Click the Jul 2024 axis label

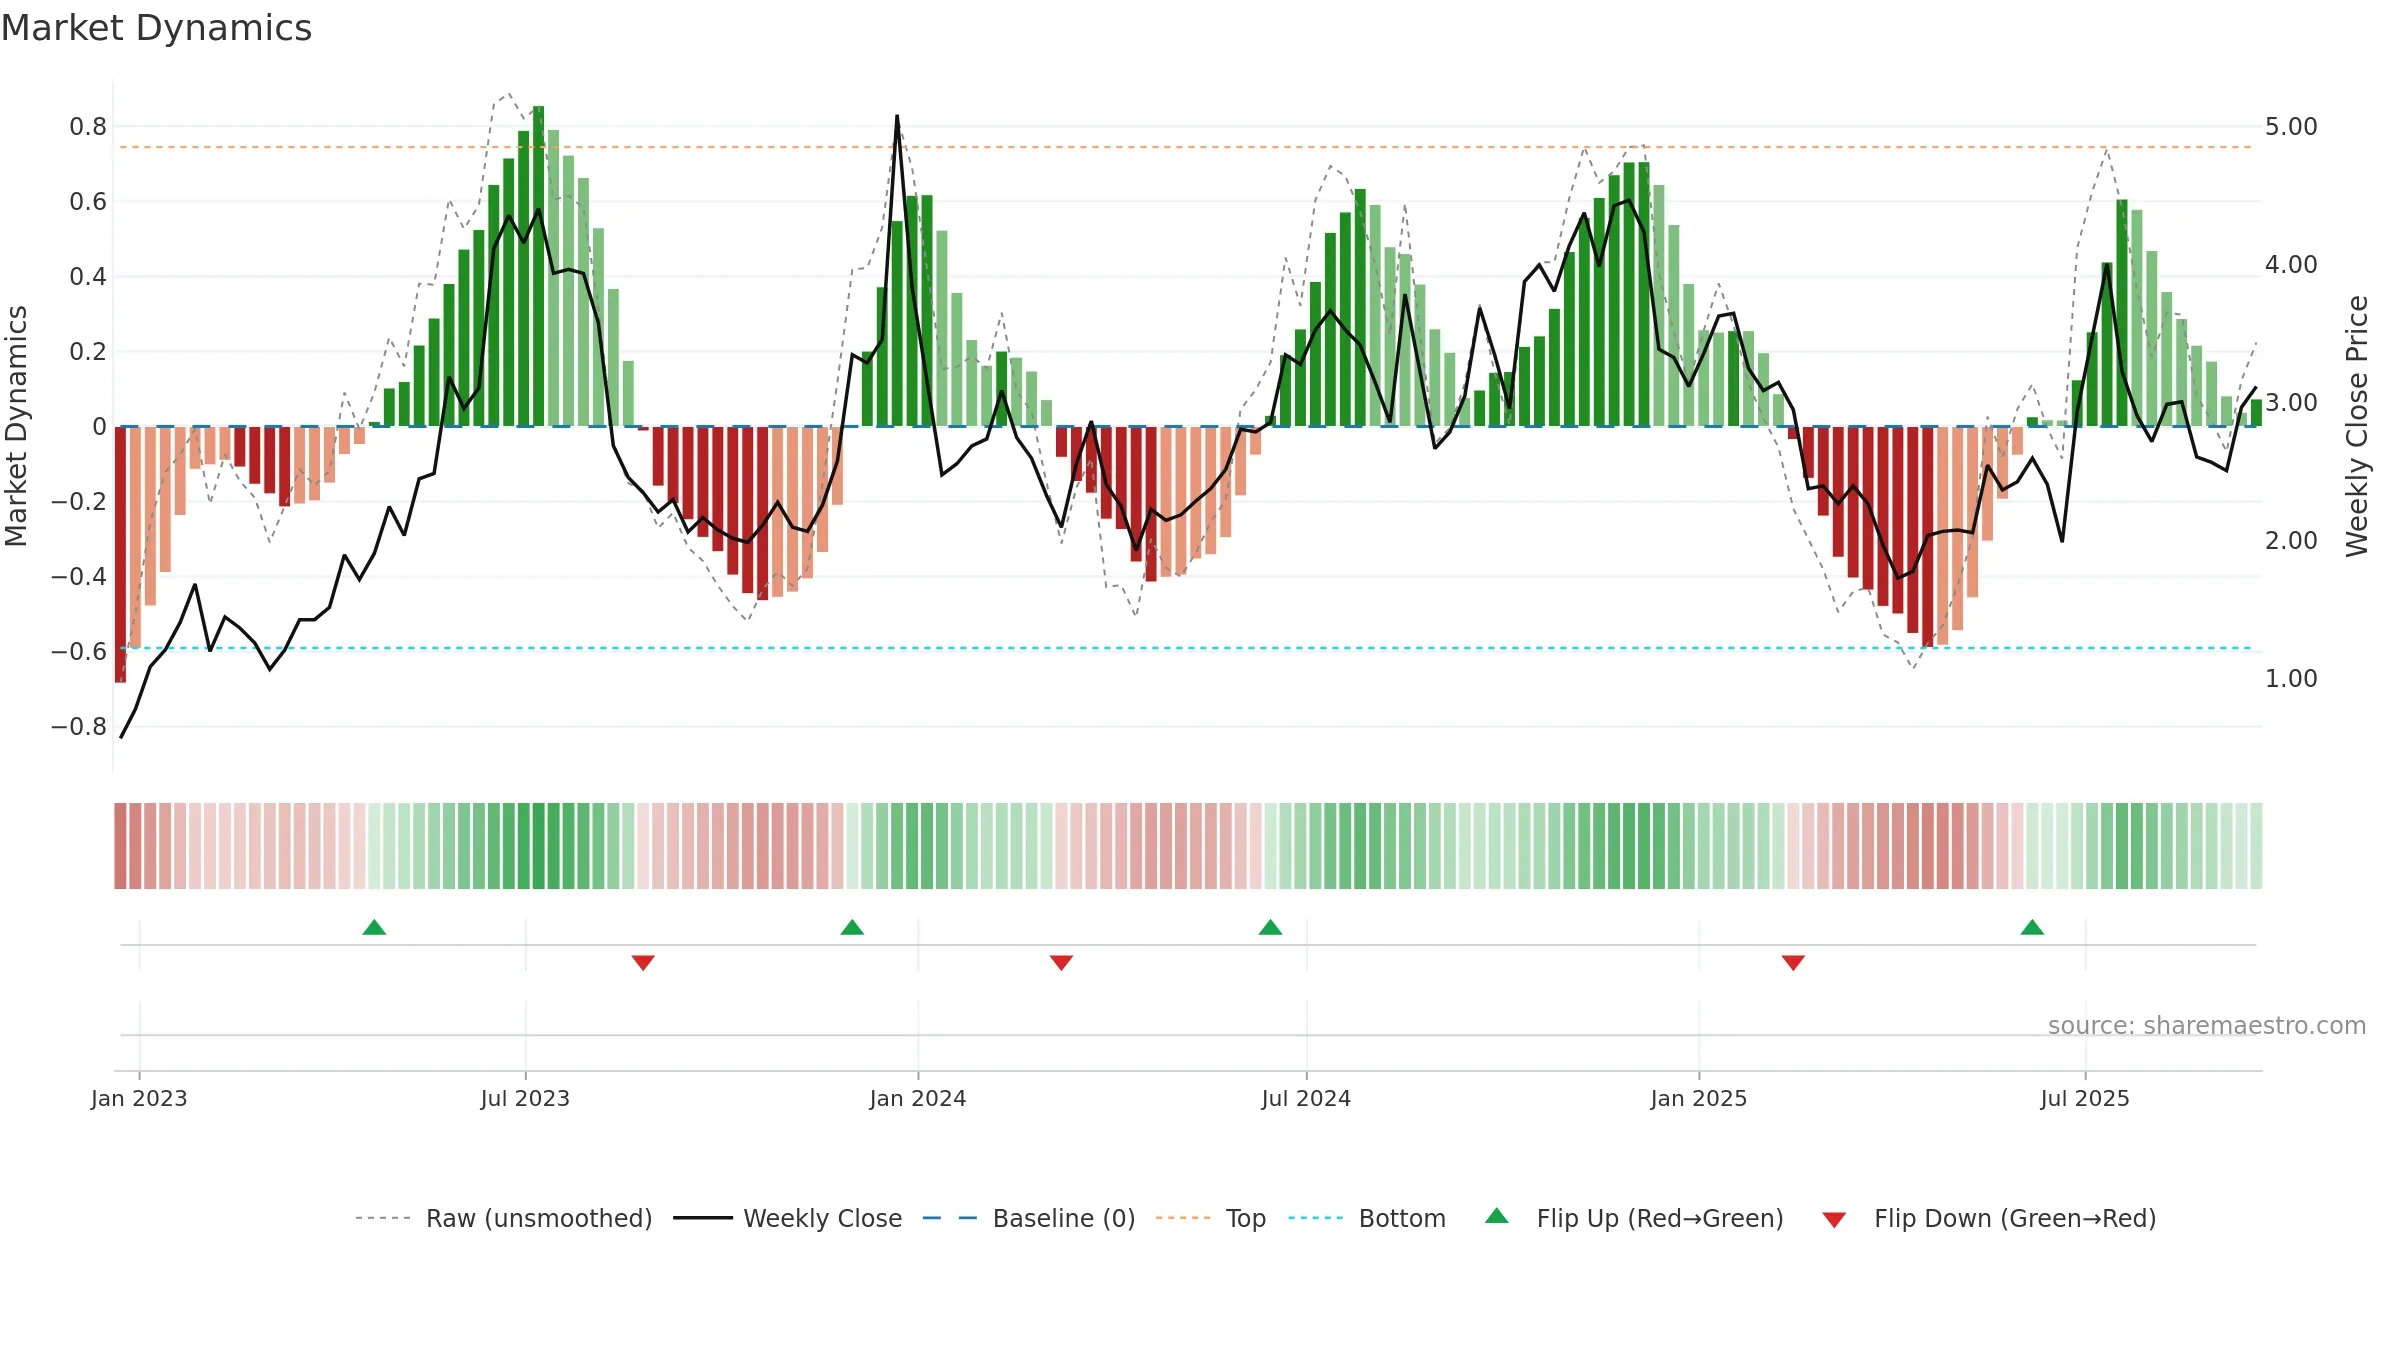pos(1306,1098)
